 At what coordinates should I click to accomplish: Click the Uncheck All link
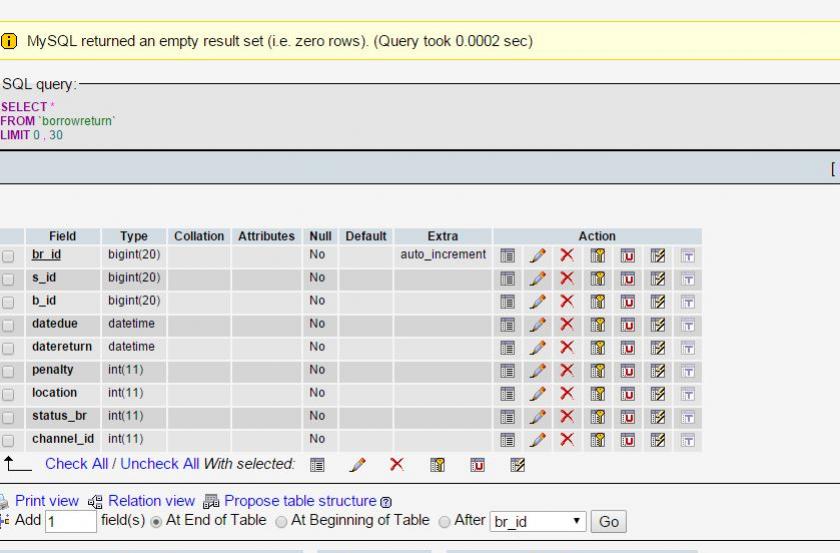point(159,464)
